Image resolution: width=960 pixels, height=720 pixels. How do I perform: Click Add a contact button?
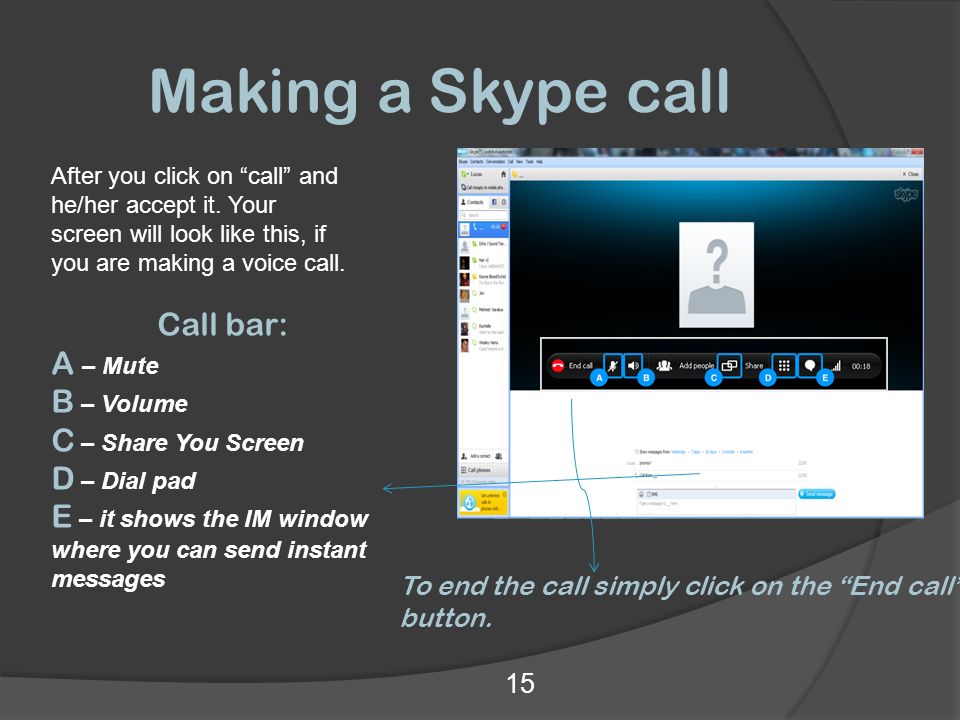tap(476, 456)
